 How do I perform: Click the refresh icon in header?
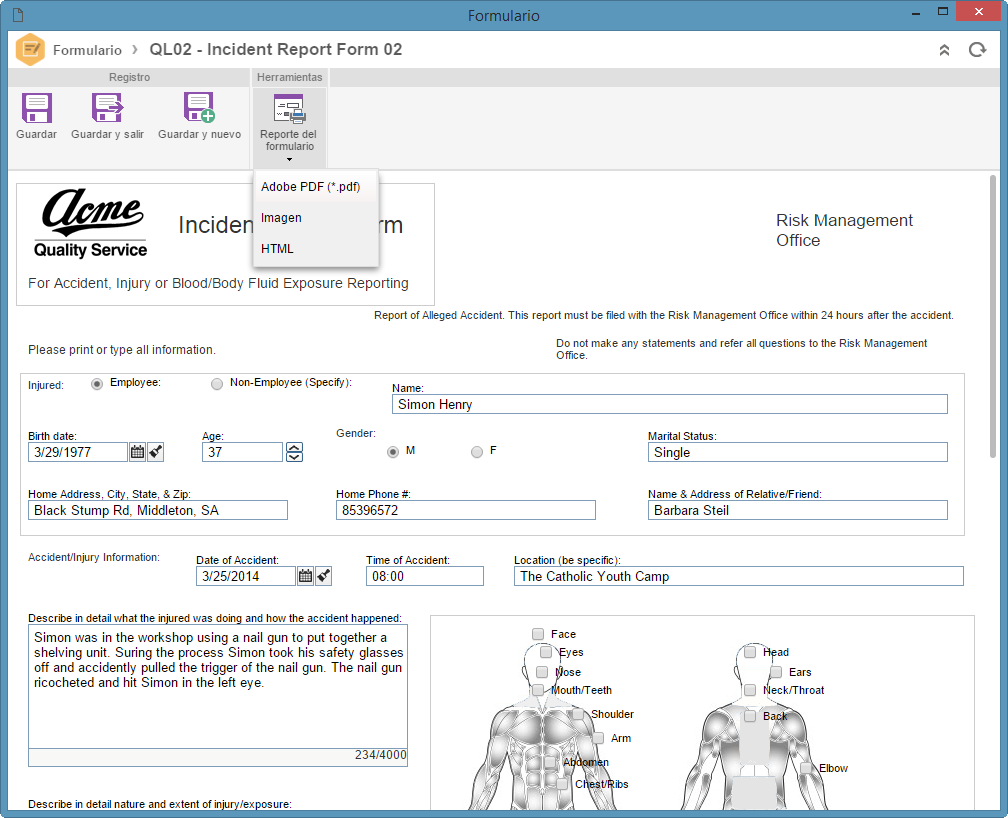(977, 50)
